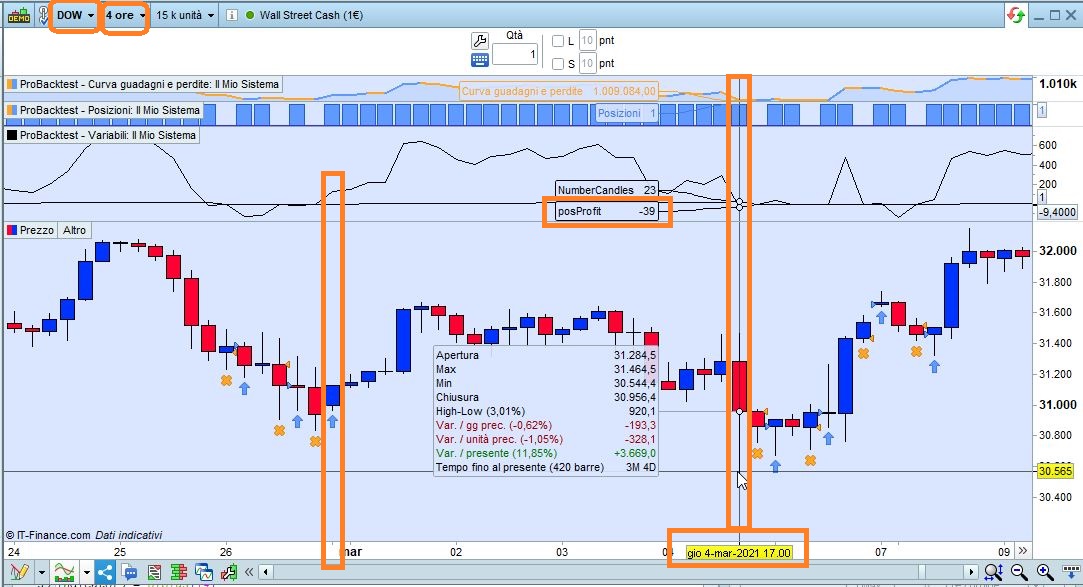Click the -9,4000 variable axis value
Image resolution: width=1083 pixels, height=587 pixels.
click(x=1057, y=212)
